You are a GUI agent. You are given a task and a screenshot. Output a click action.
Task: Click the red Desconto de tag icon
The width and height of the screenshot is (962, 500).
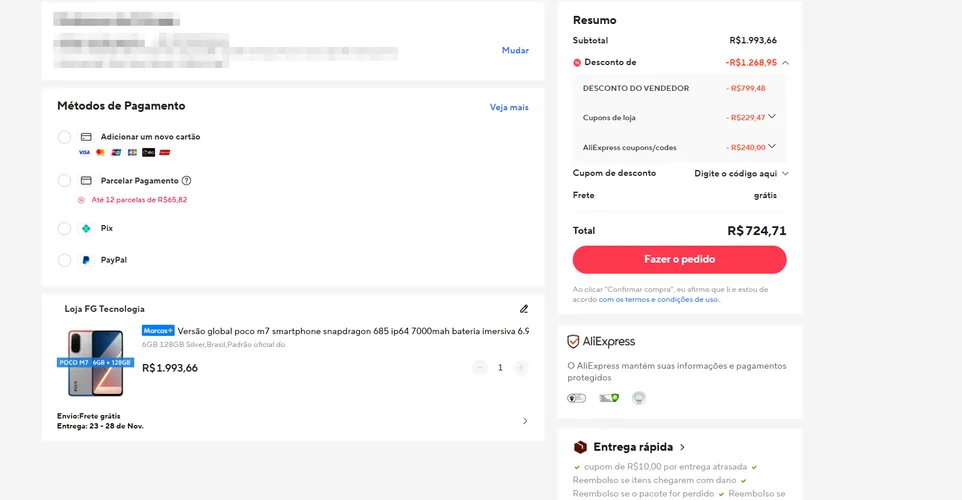click(x=577, y=63)
